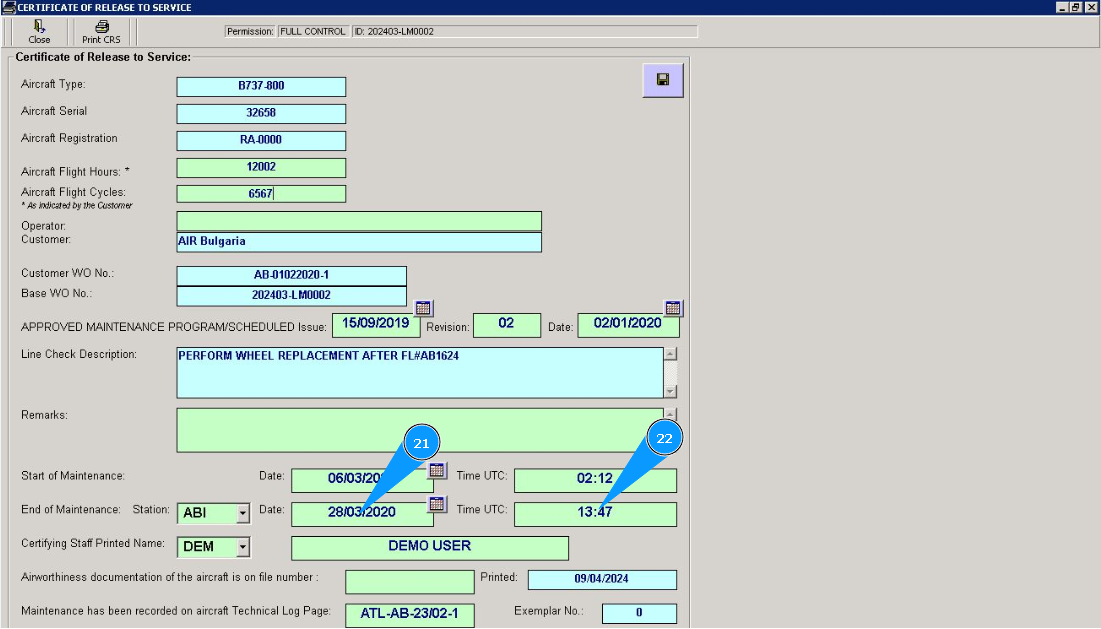Click the Start of Maintenance Time UTC field

tap(595, 480)
